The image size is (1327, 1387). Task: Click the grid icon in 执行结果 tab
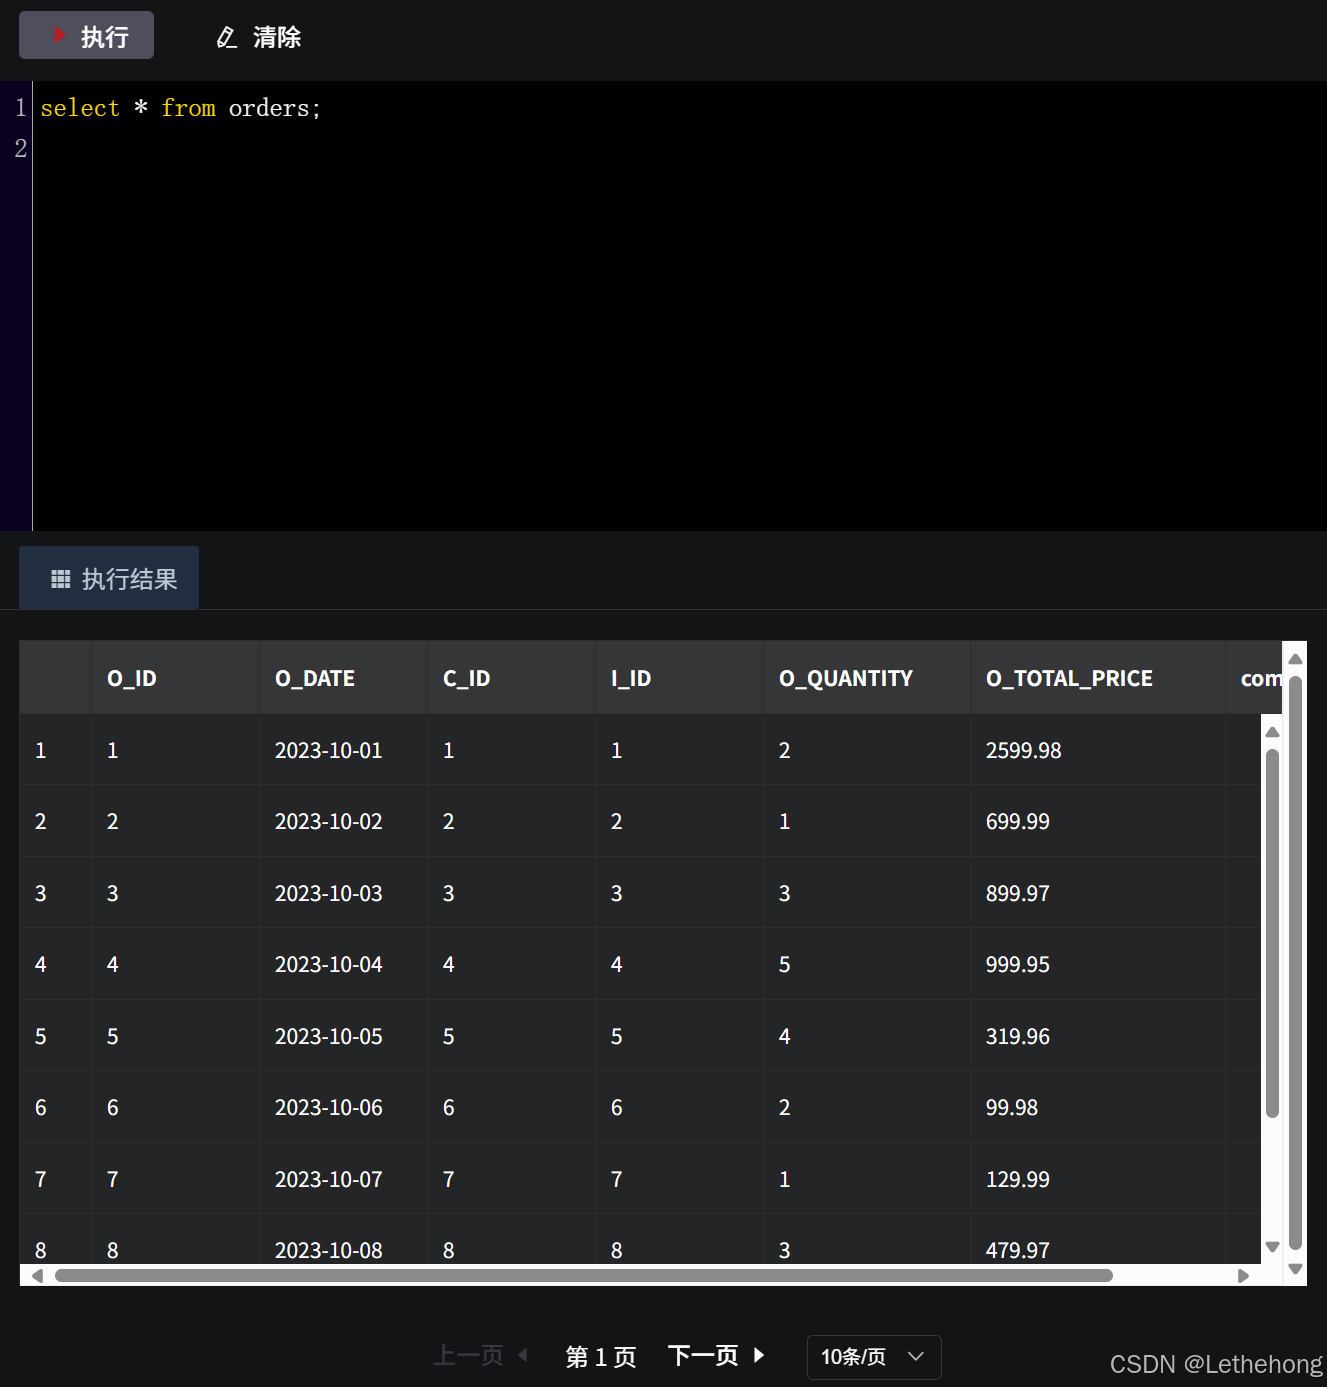[x=61, y=579]
